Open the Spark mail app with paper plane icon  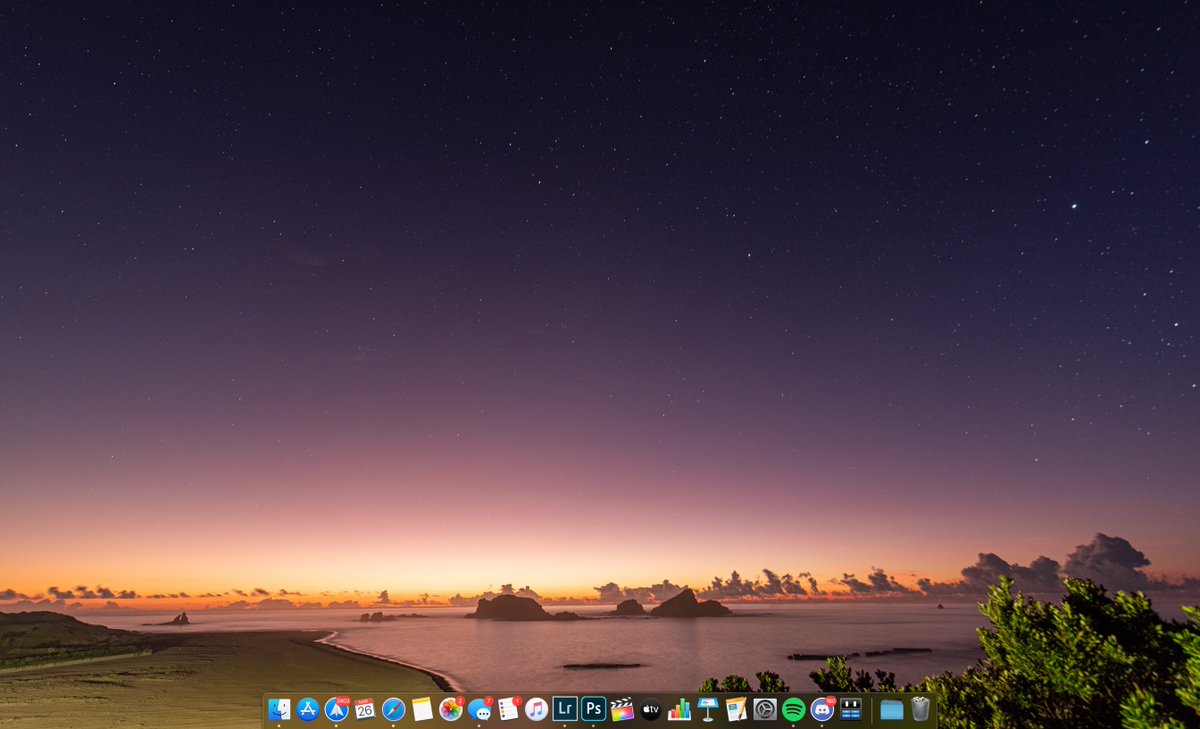pyautogui.click(x=336, y=709)
